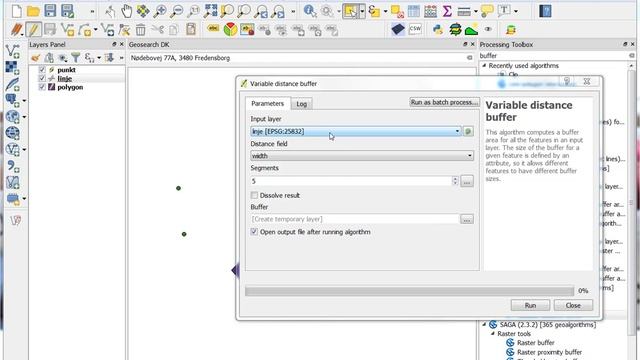The image size is (640, 360).
Task: Enable the Dissolve result checkbox
Action: 254,195
